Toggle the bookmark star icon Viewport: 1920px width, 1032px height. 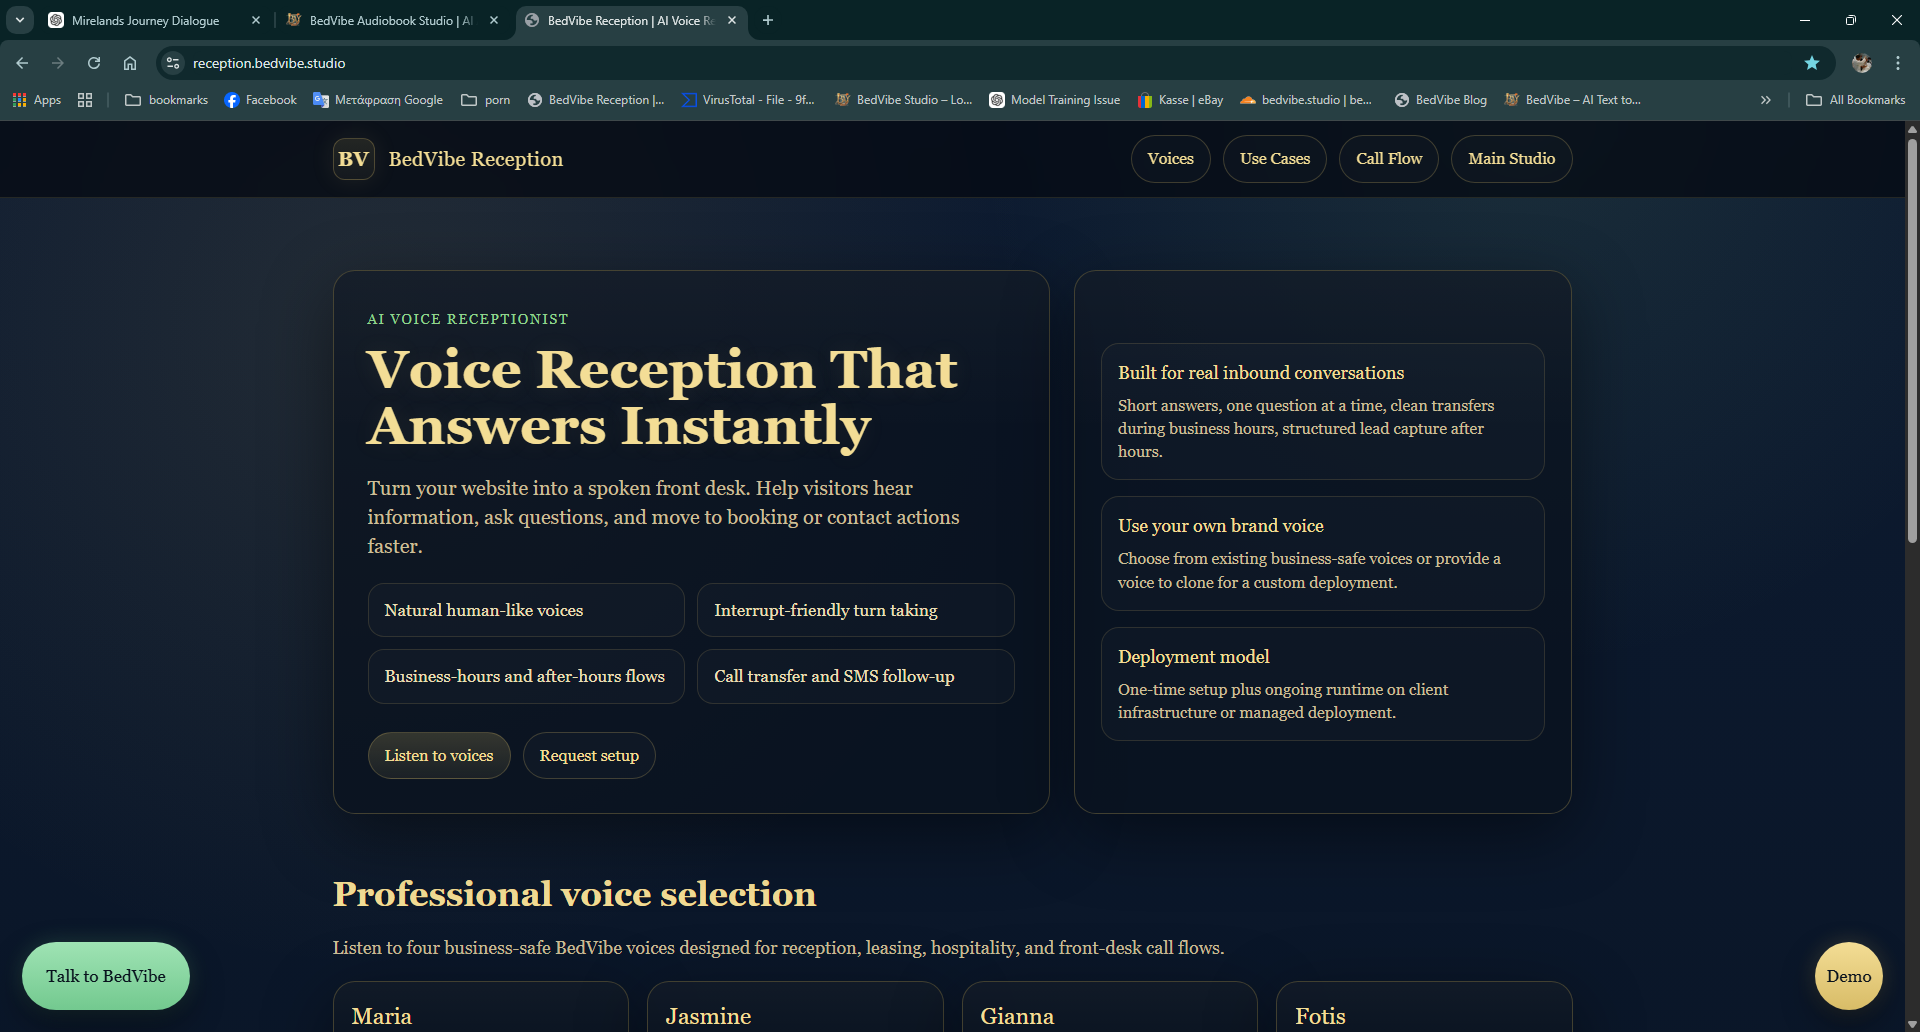(1811, 63)
